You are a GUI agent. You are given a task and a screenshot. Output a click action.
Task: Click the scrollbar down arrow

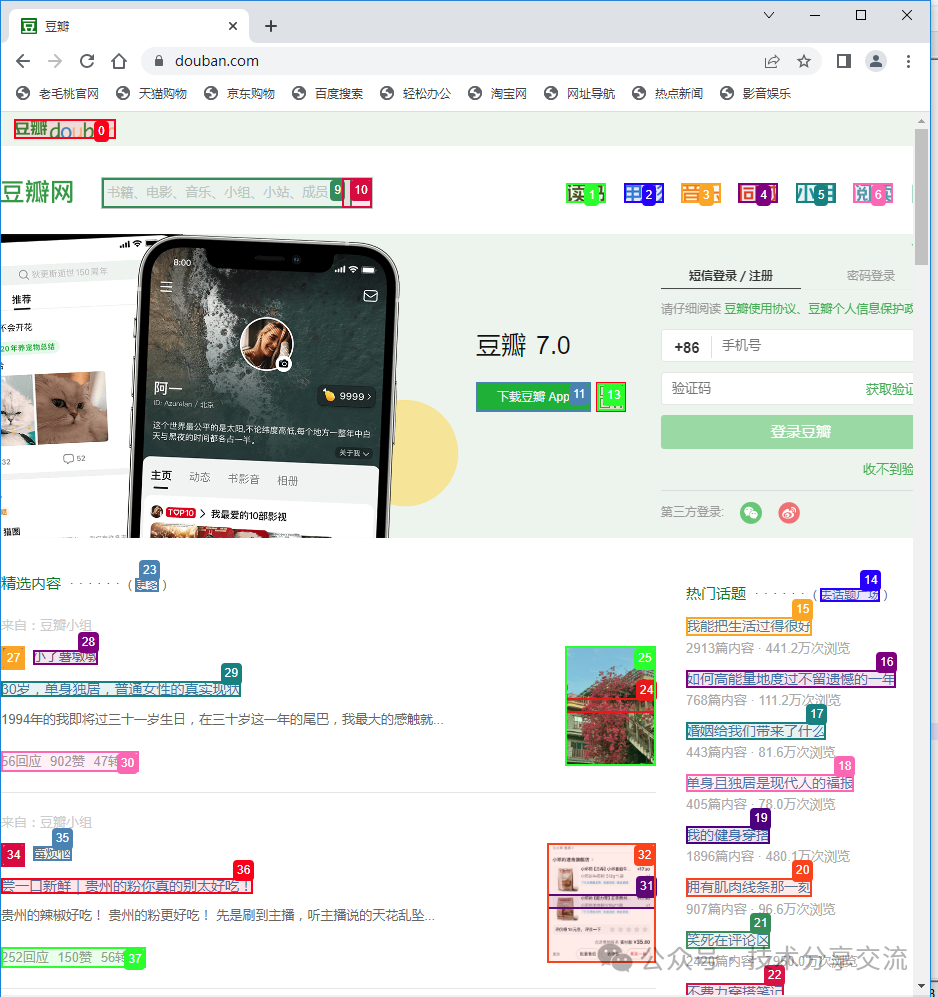(921, 986)
